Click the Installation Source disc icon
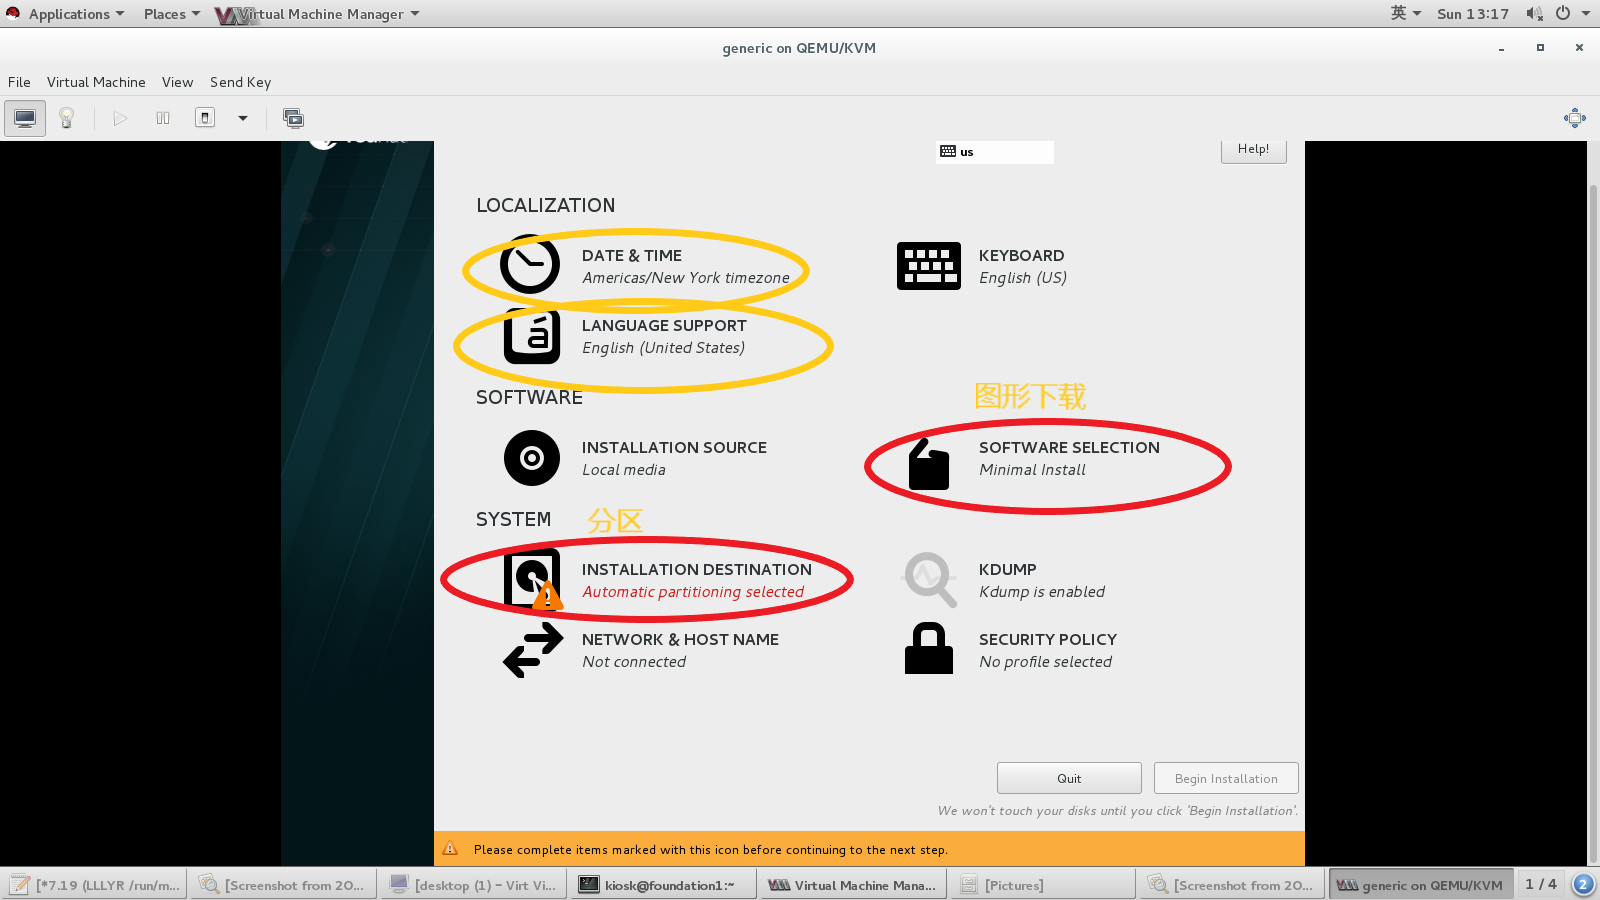This screenshot has width=1600, height=900. tap(532, 458)
